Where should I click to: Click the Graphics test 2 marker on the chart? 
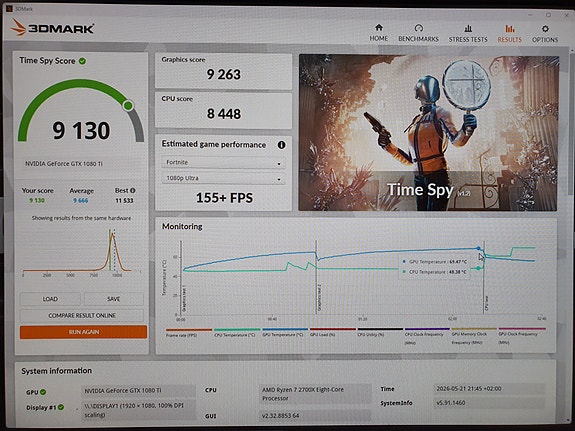[x=319, y=297]
